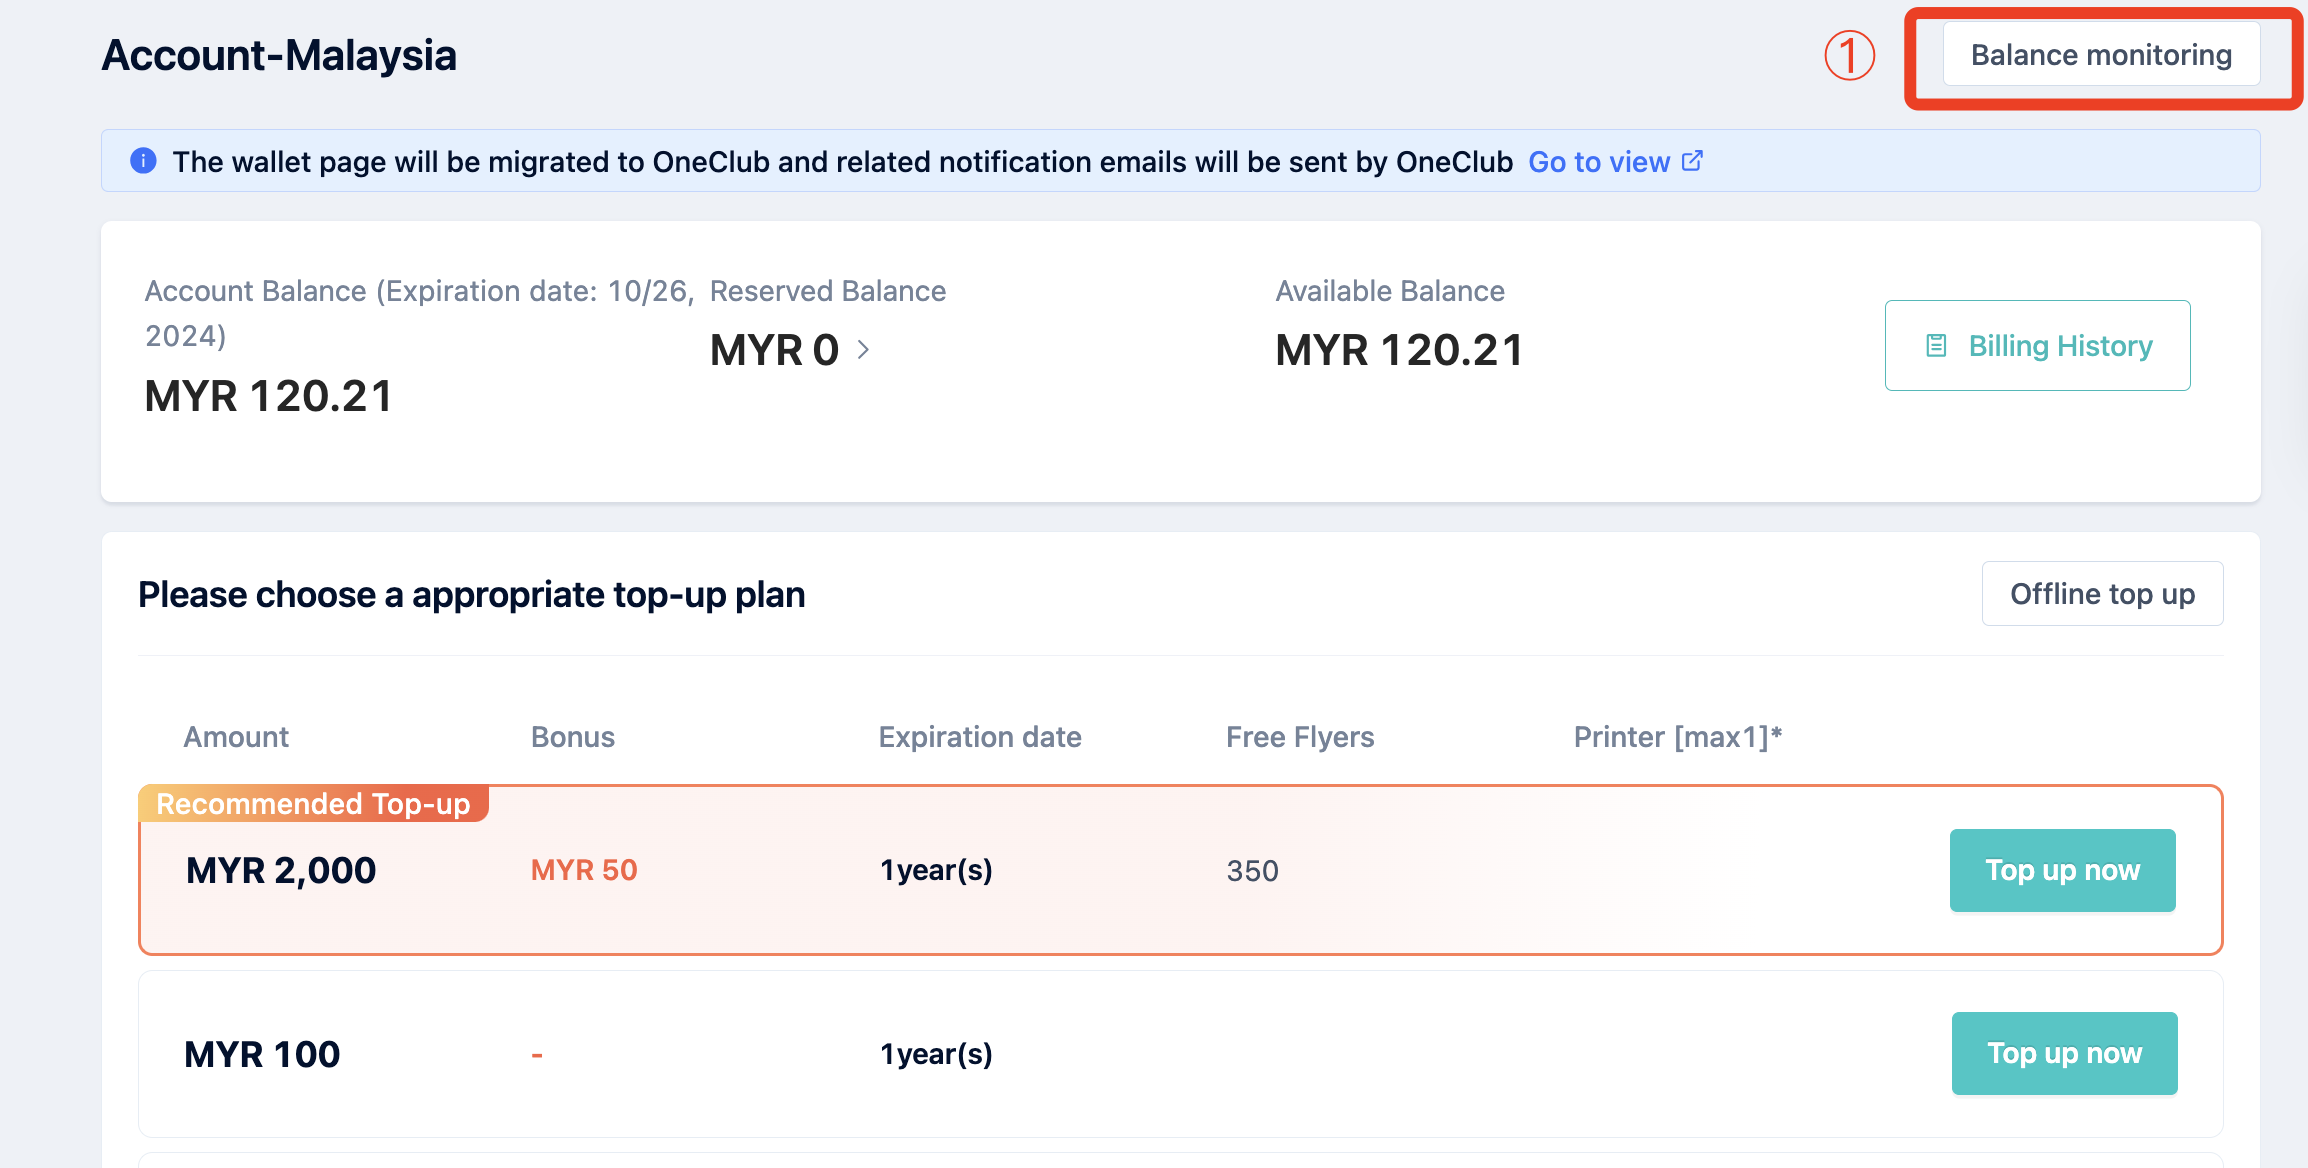Click the Bonus column header
The width and height of the screenshot is (2308, 1168).
click(573, 737)
